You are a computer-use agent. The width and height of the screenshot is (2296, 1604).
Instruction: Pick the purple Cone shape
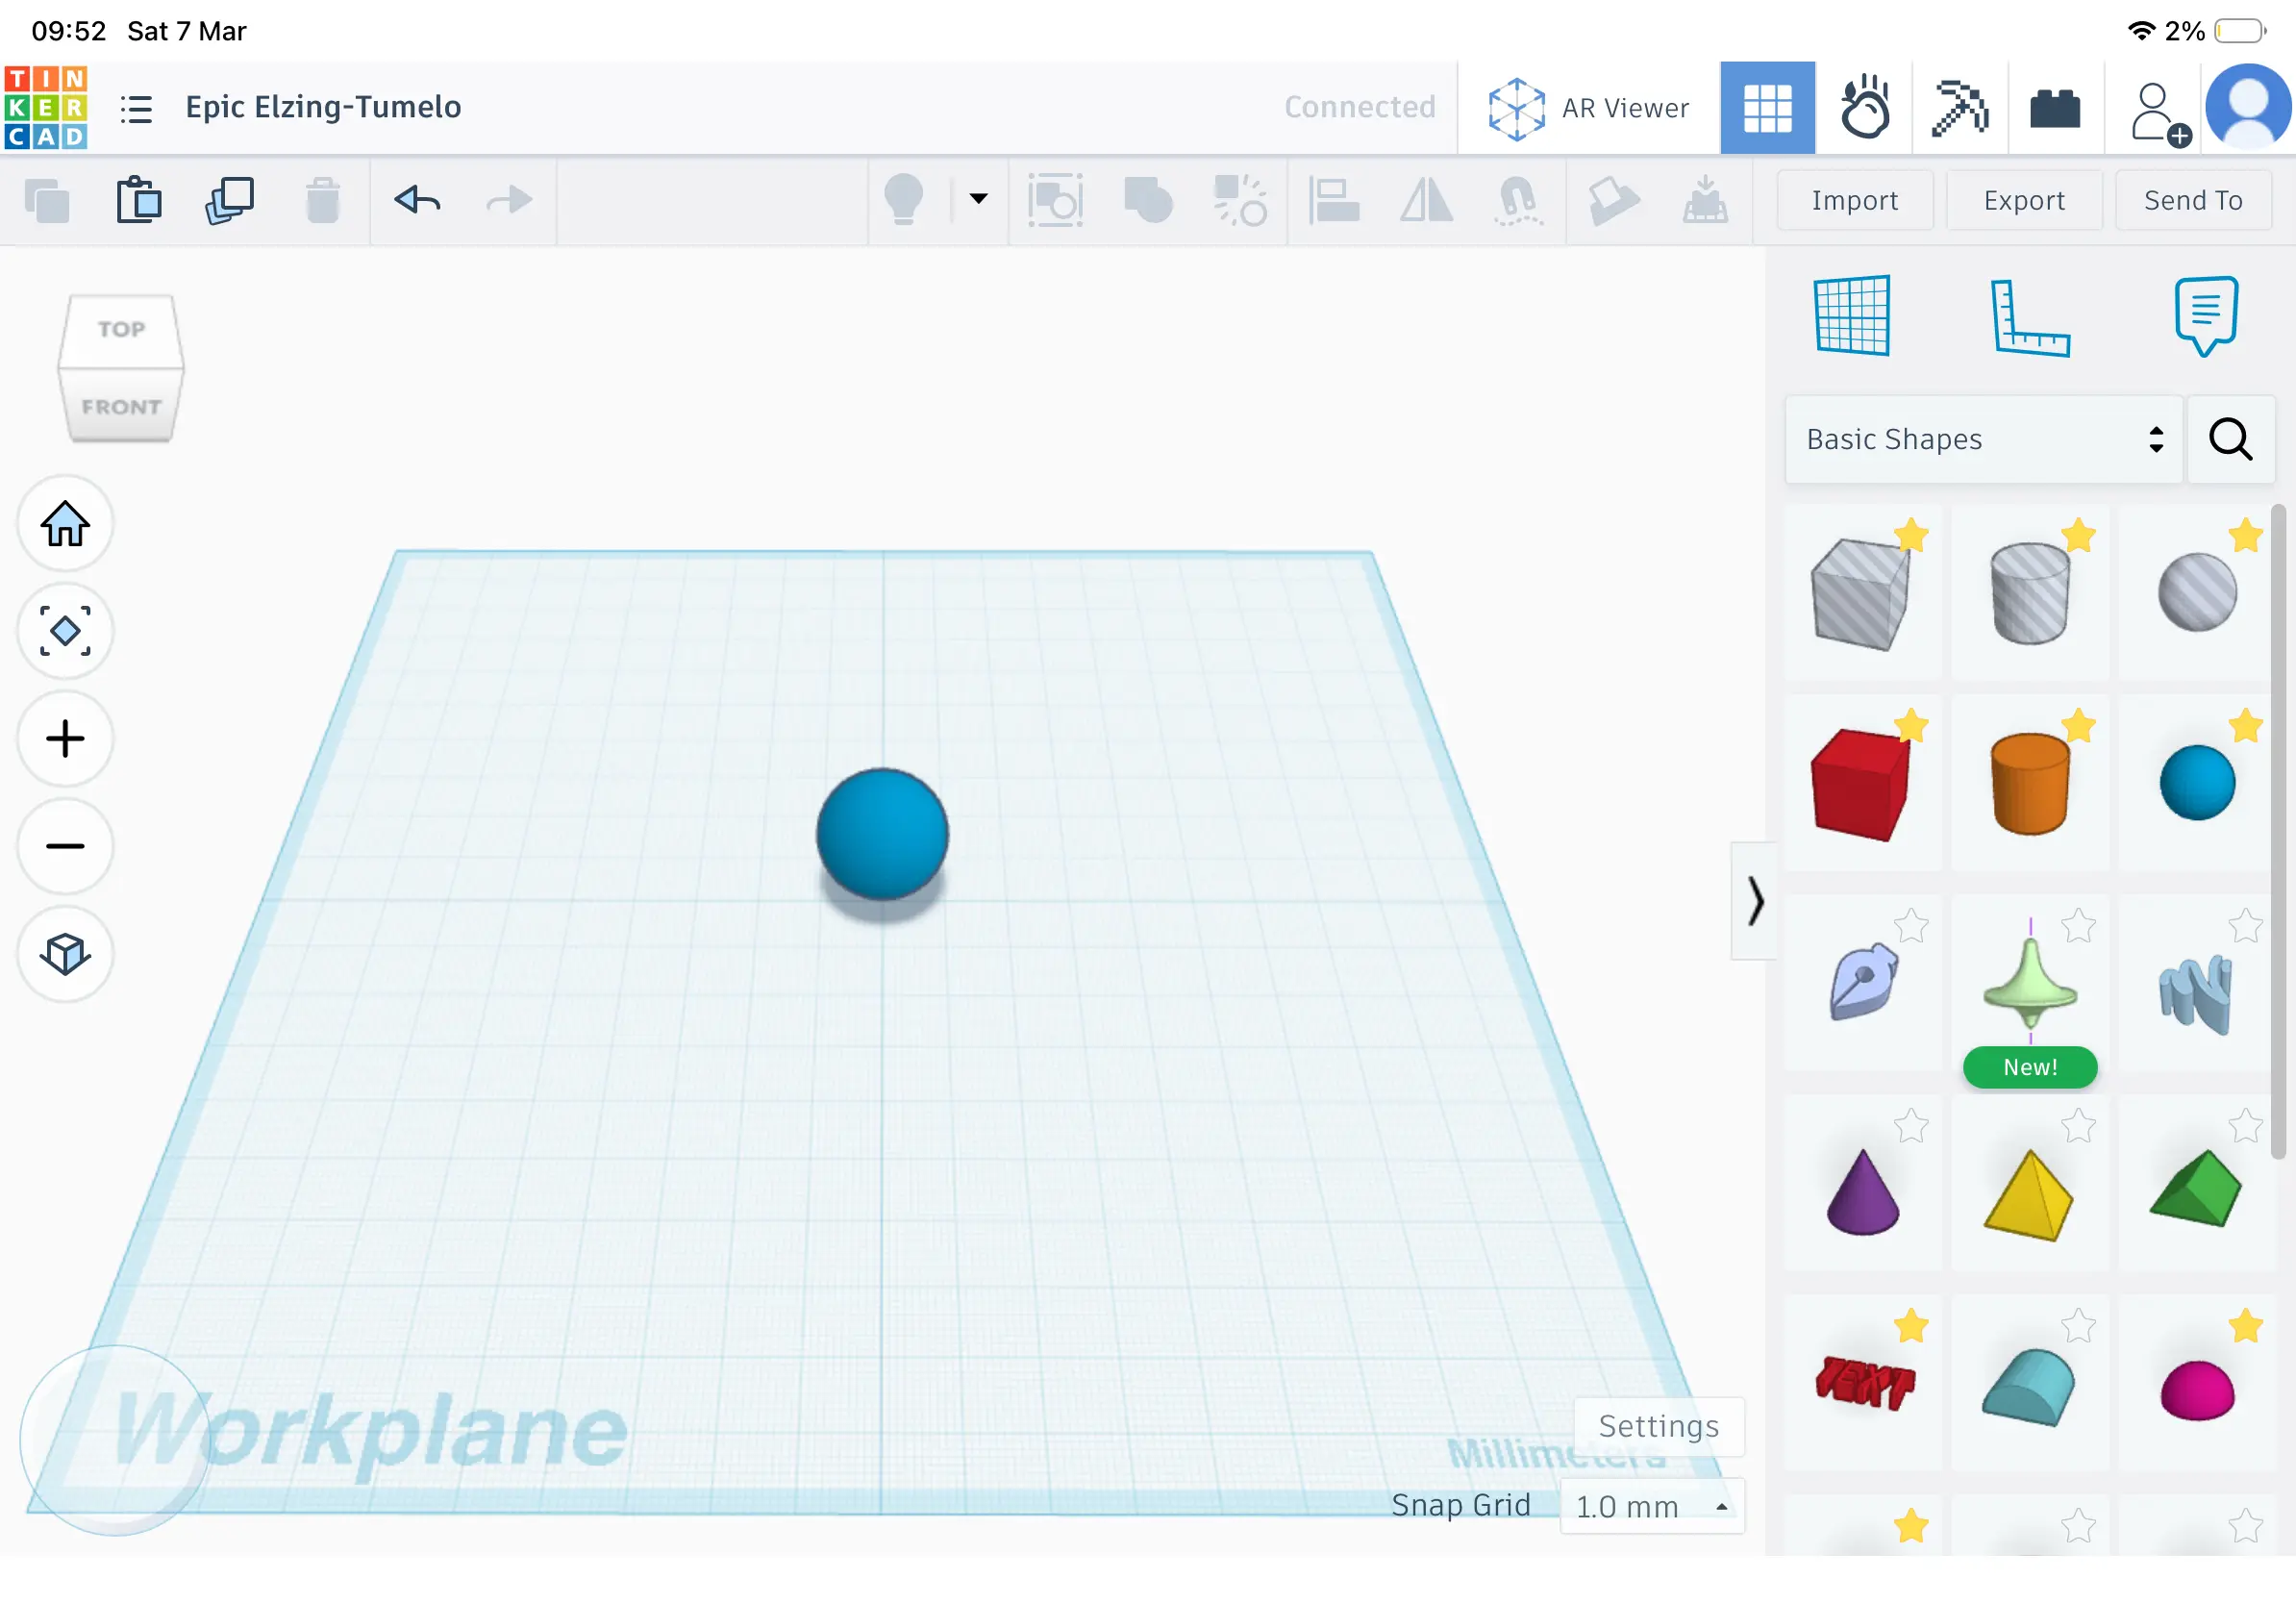click(1862, 1192)
